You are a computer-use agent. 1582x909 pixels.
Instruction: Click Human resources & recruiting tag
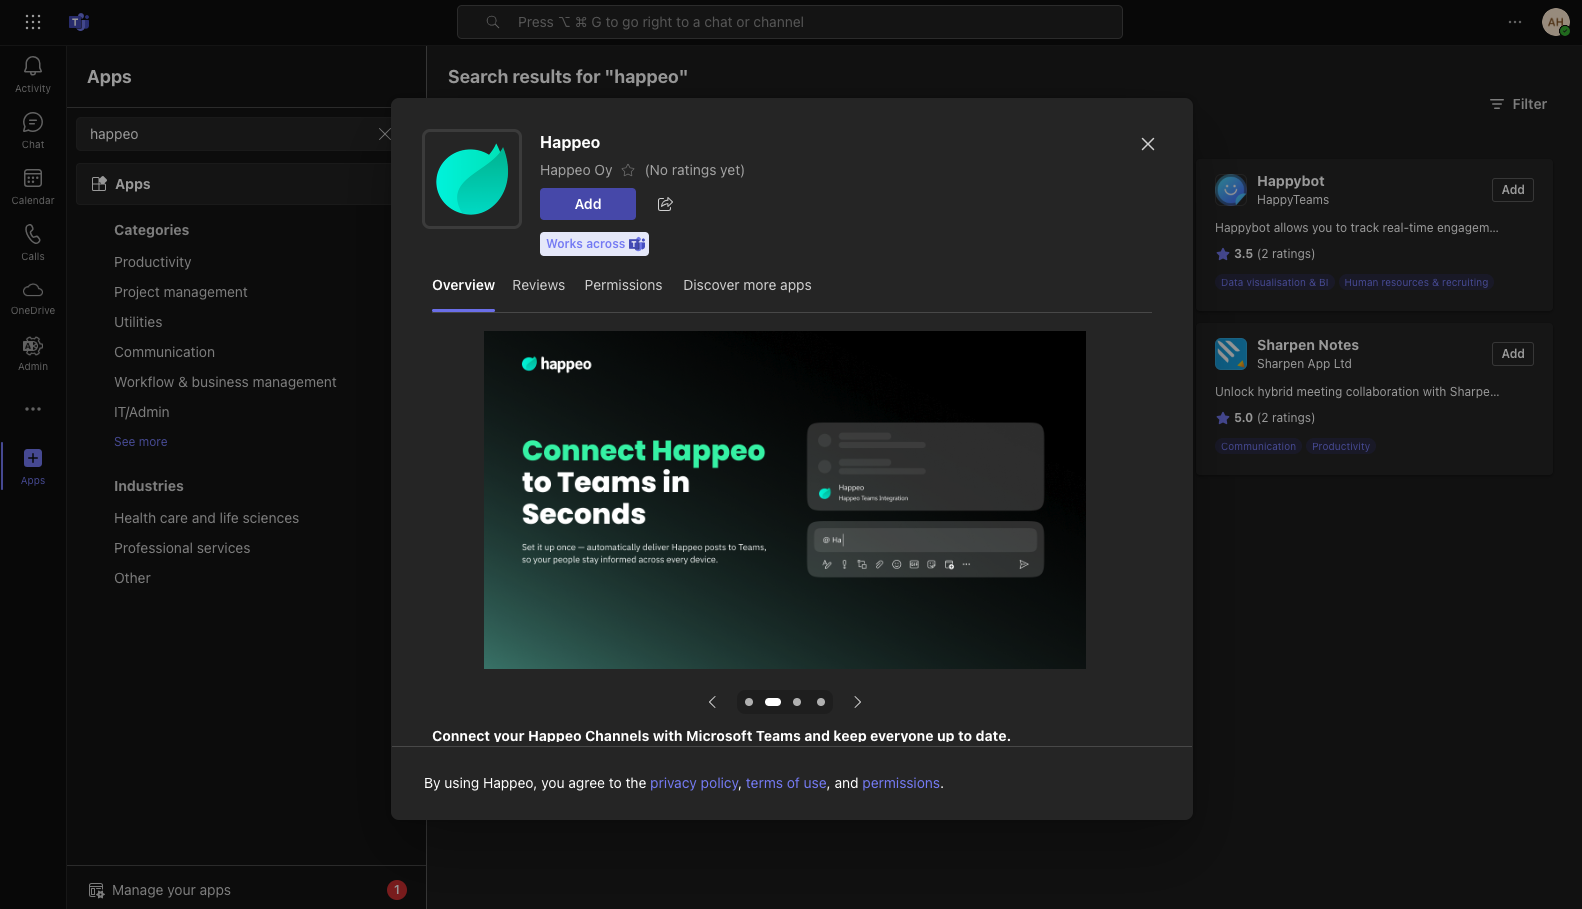click(1416, 283)
